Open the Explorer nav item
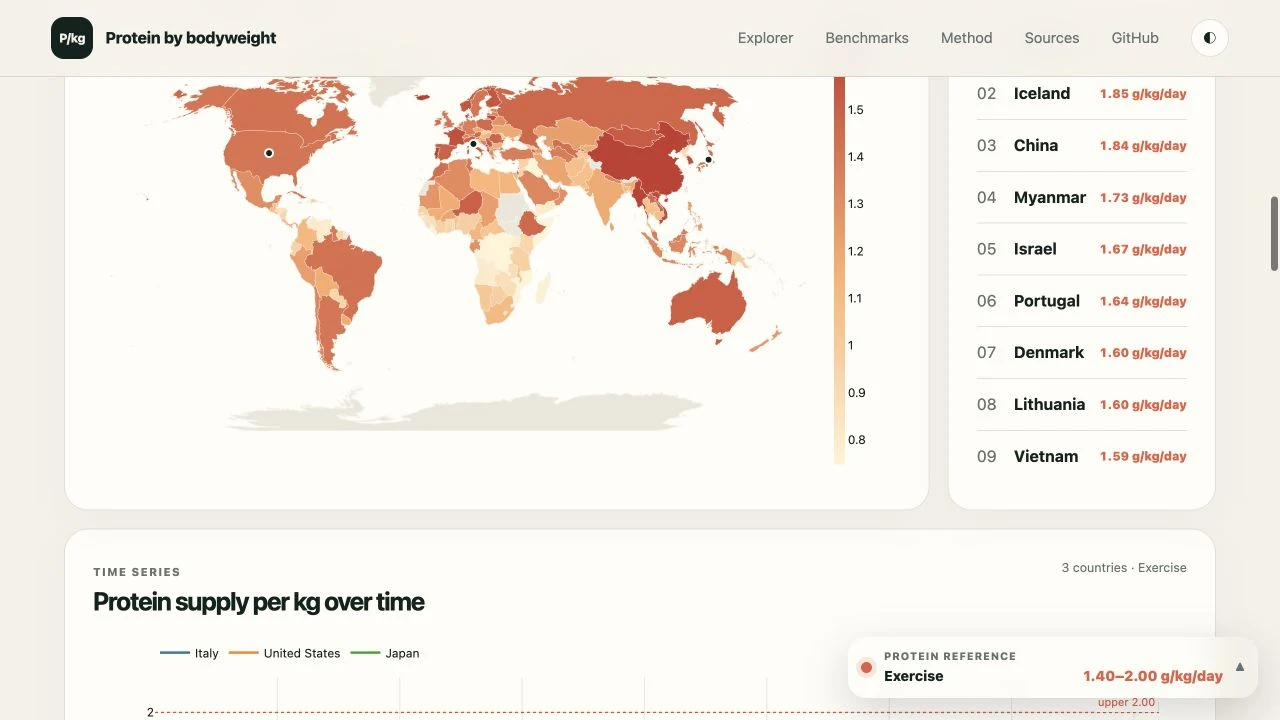Image resolution: width=1280 pixels, height=720 pixels. (x=765, y=38)
